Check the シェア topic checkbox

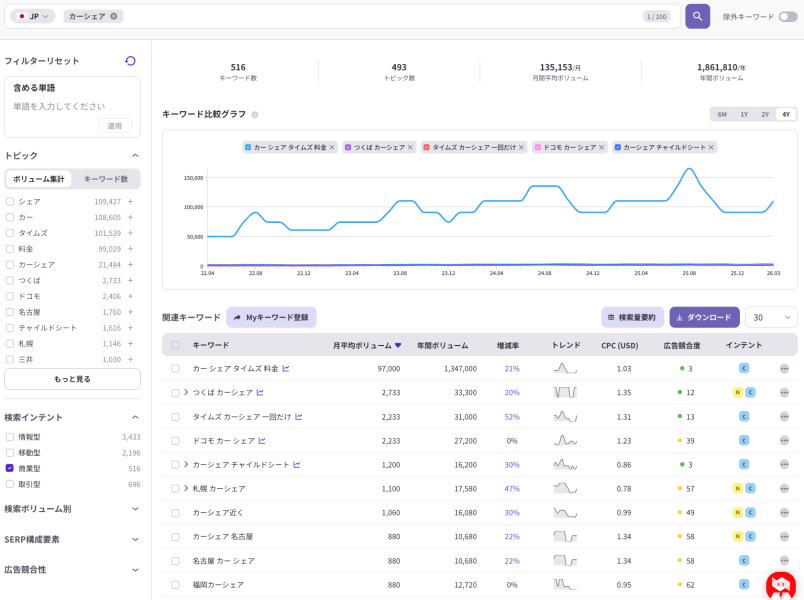point(10,202)
